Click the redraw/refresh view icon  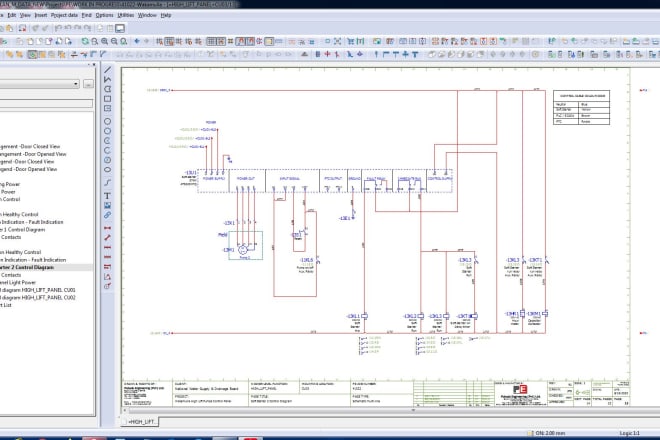click(x=85, y=41)
